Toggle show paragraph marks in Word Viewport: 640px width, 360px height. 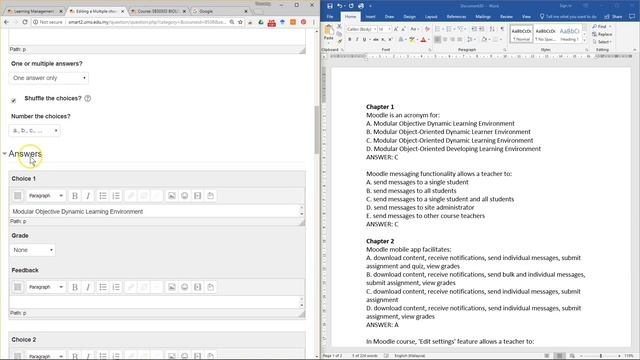(x=502, y=29)
